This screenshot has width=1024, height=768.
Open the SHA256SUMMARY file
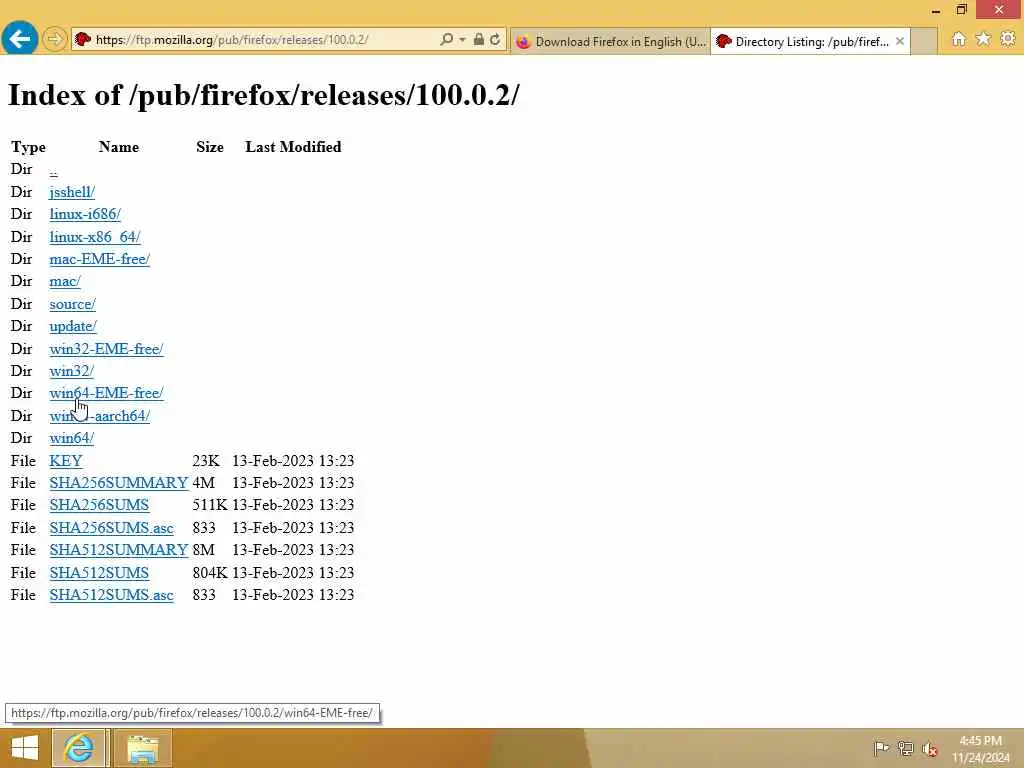[119, 483]
